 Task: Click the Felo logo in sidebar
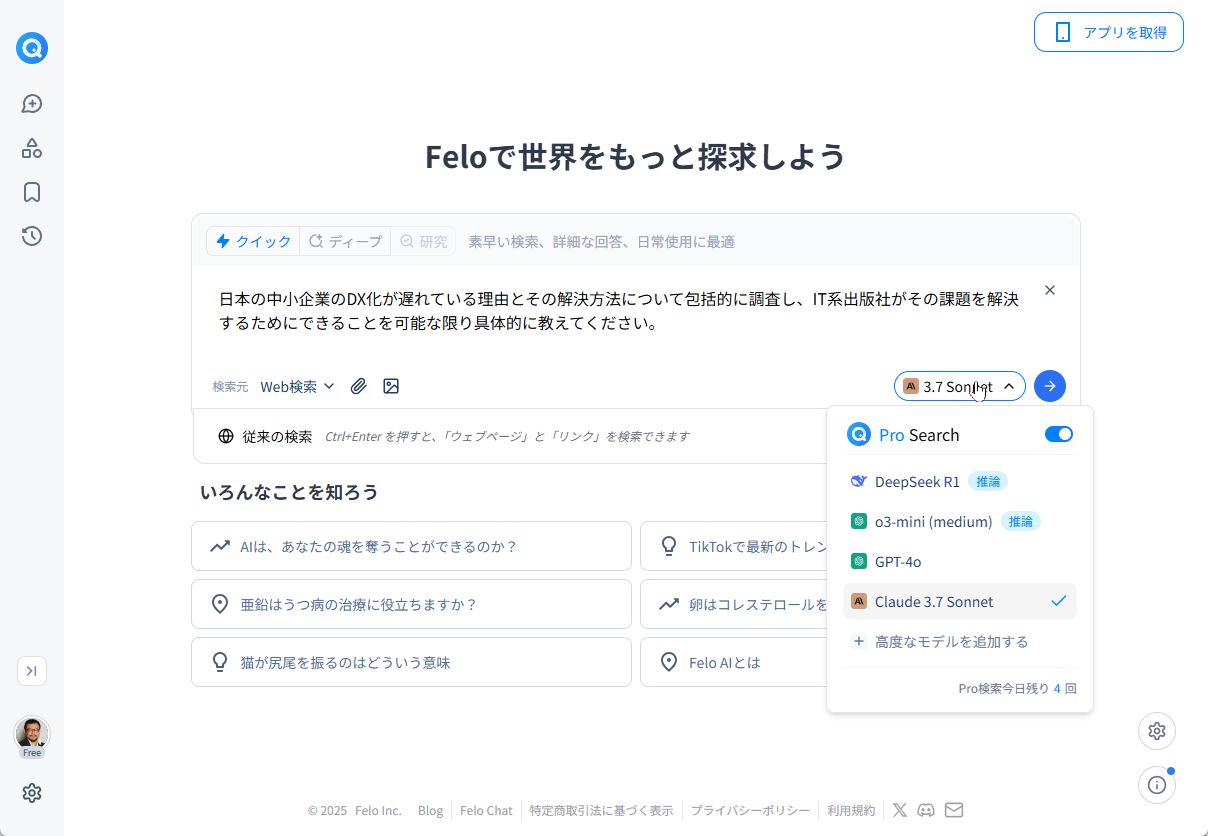32,48
